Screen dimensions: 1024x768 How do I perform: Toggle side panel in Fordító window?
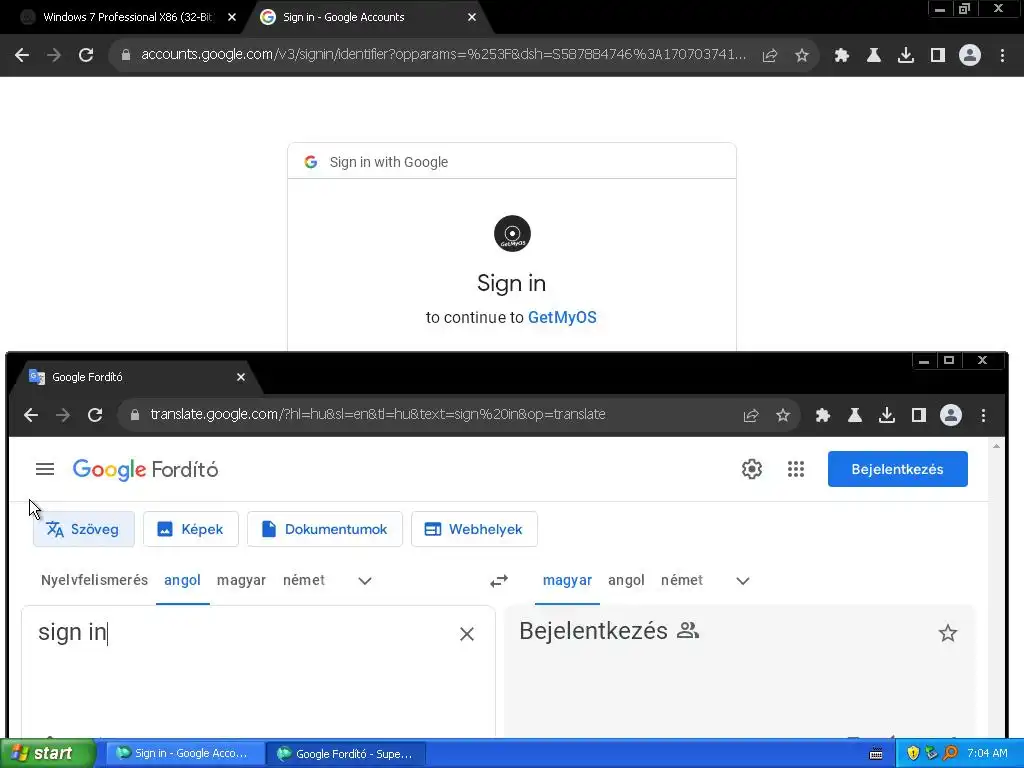pyautogui.click(x=919, y=415)
